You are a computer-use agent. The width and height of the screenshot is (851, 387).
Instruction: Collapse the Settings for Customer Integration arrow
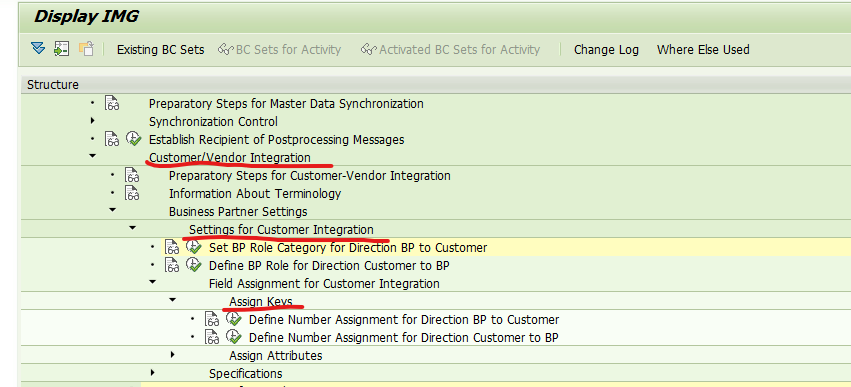[133, 228]
